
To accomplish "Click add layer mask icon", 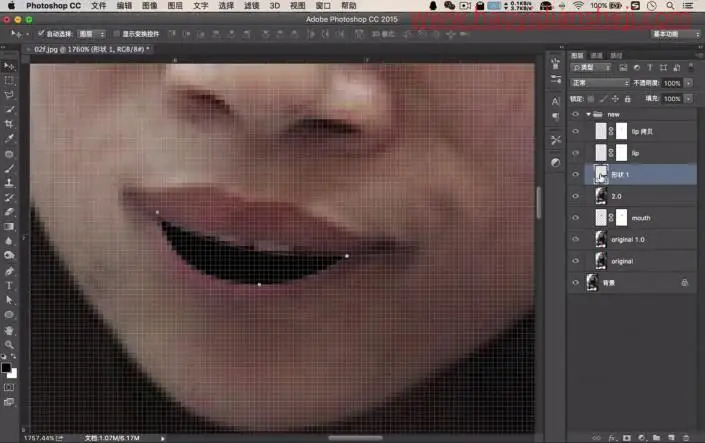I will (627, 438).
